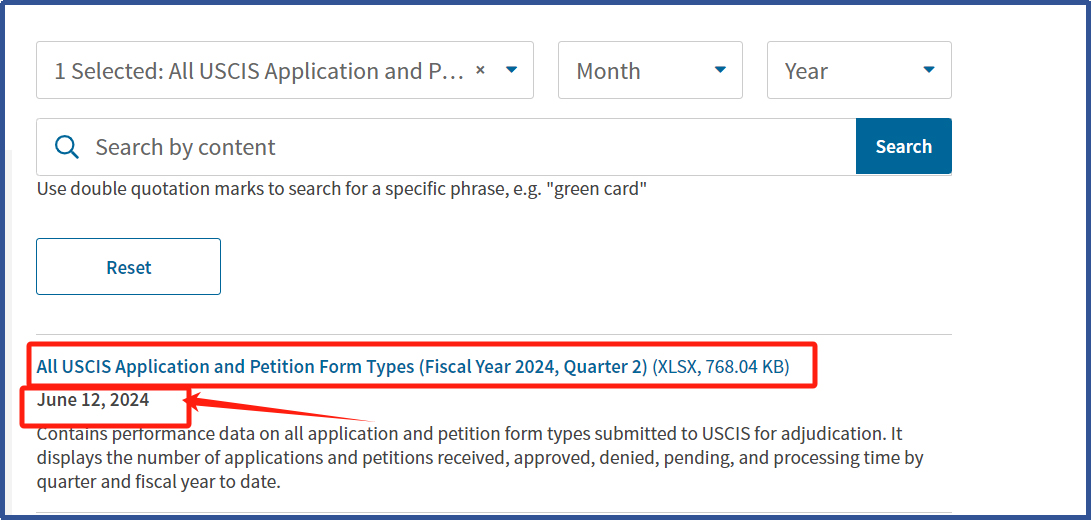The height and width of the screenshot is (522, 1092).
Task: Click the Month dropdown chevron arrow
Action: click(x=720, y=70)
